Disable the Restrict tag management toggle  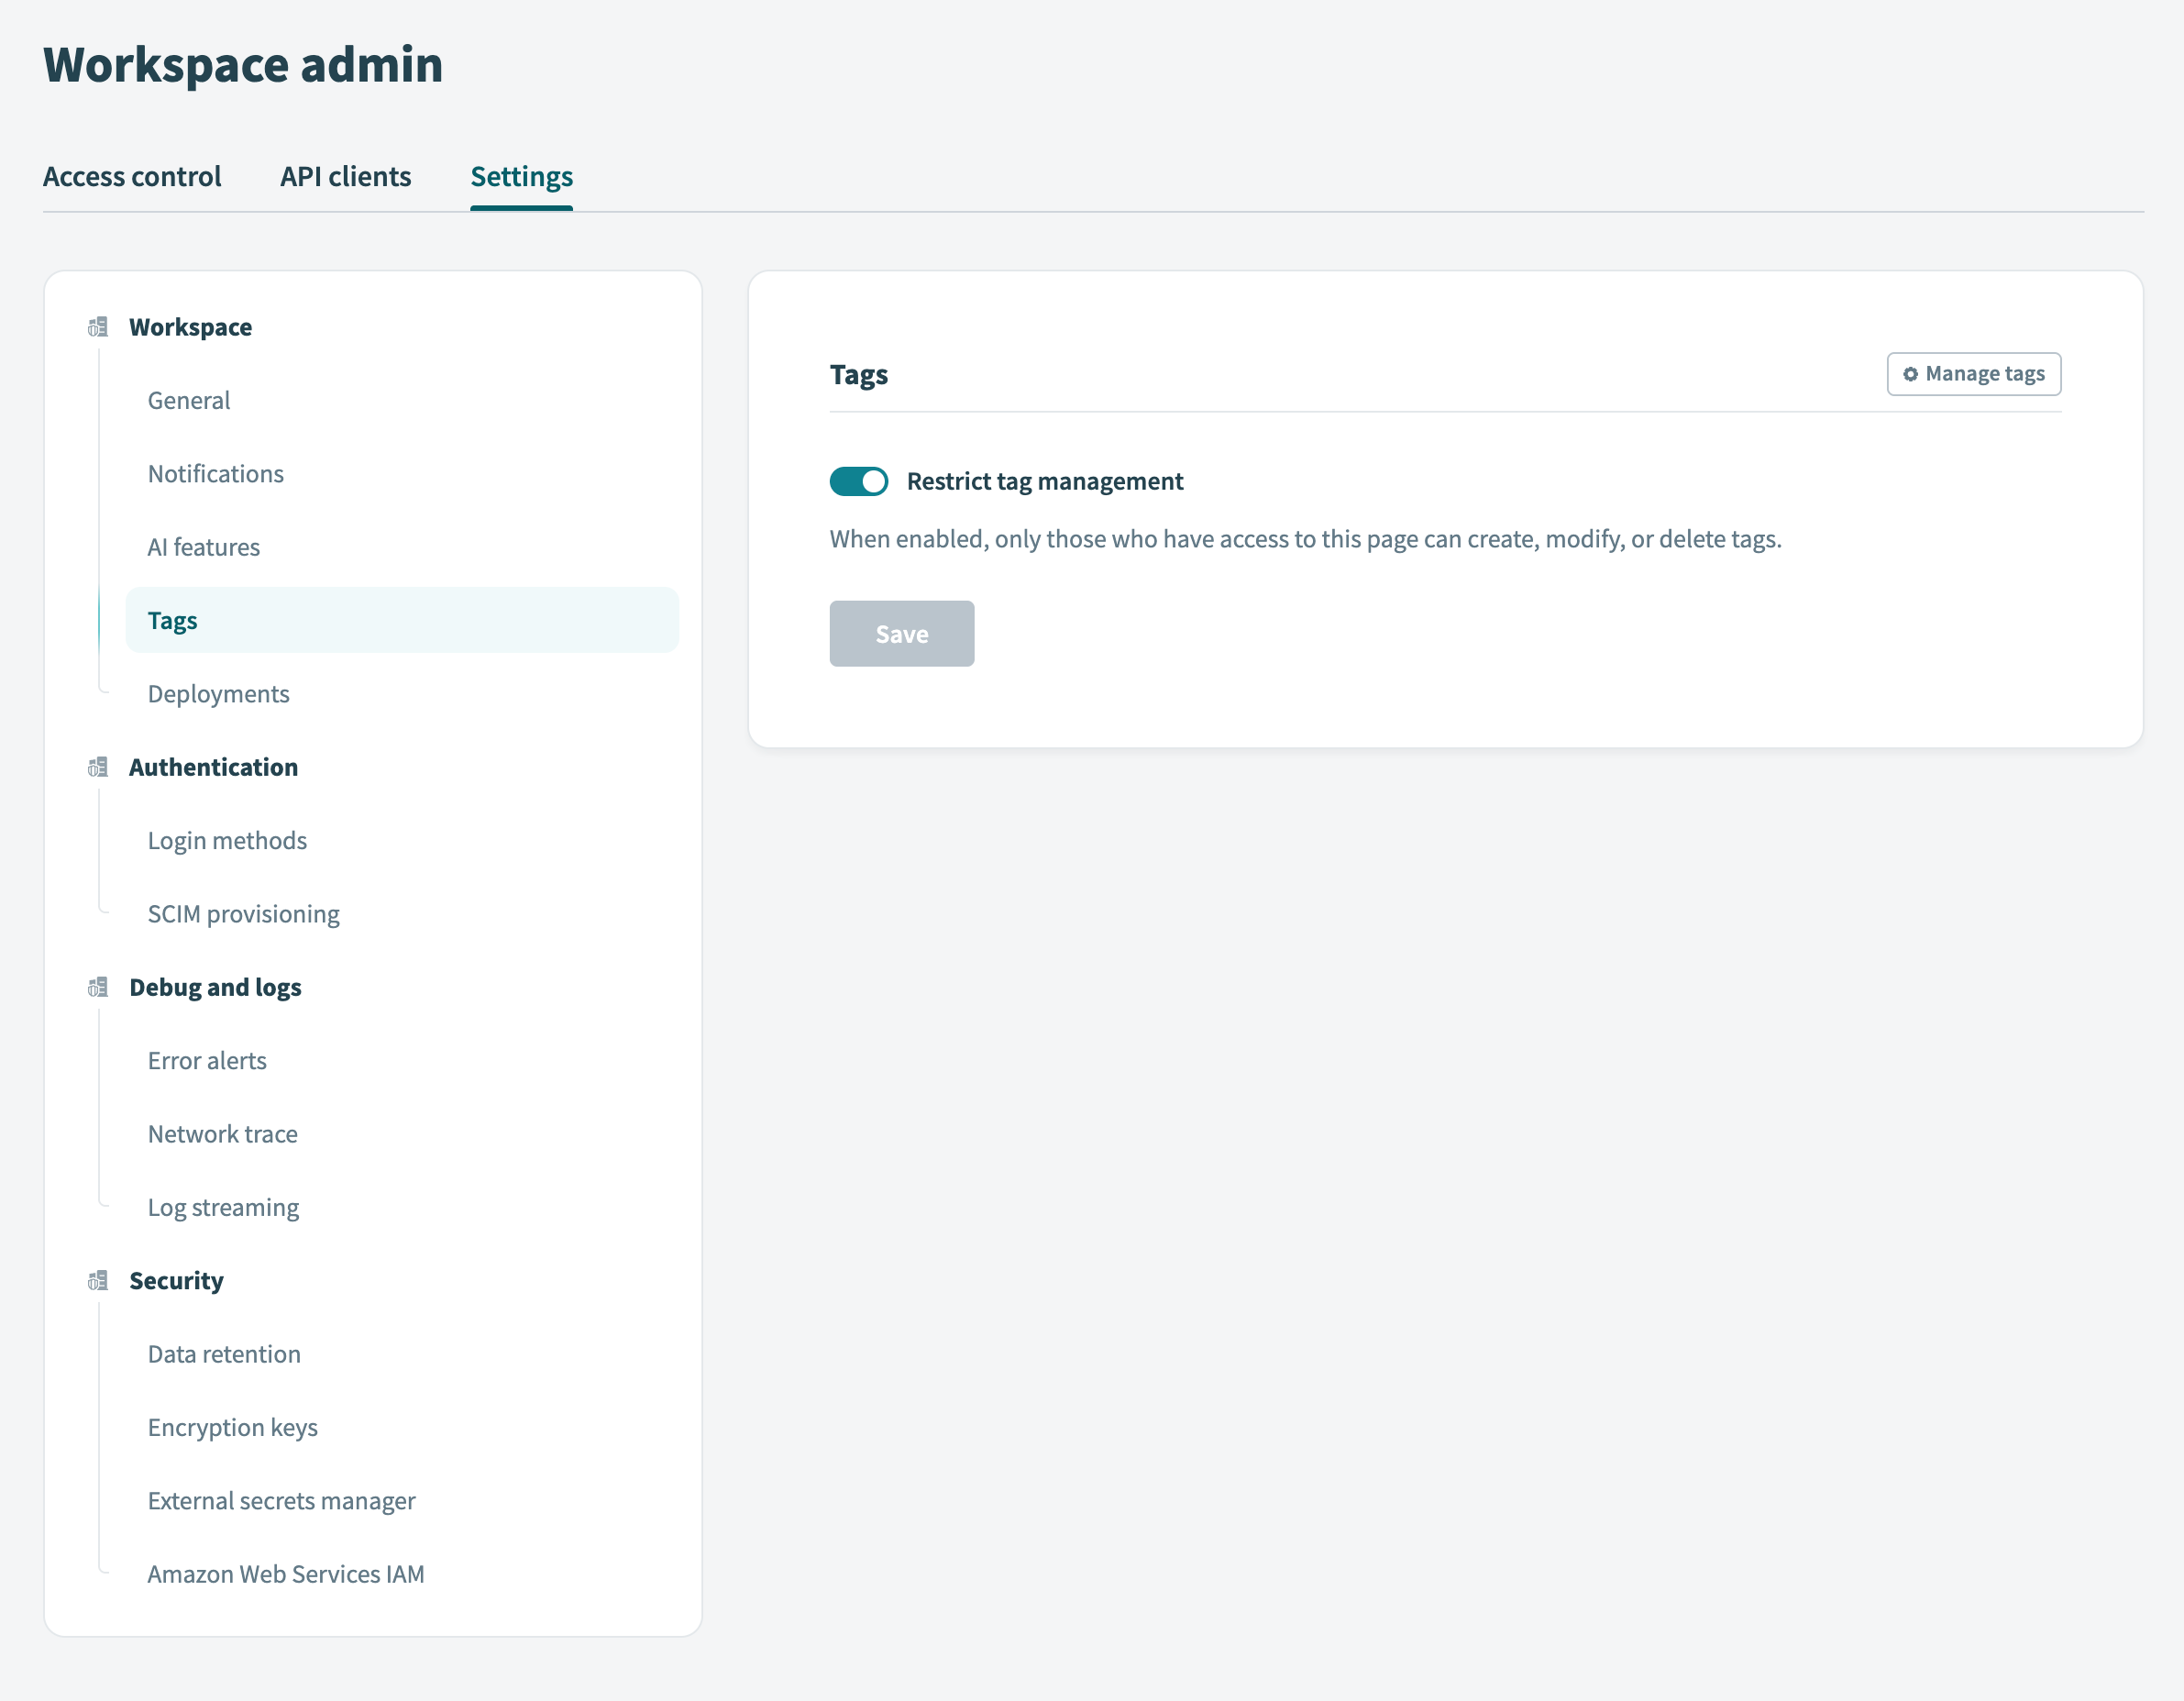pos(857,481)
